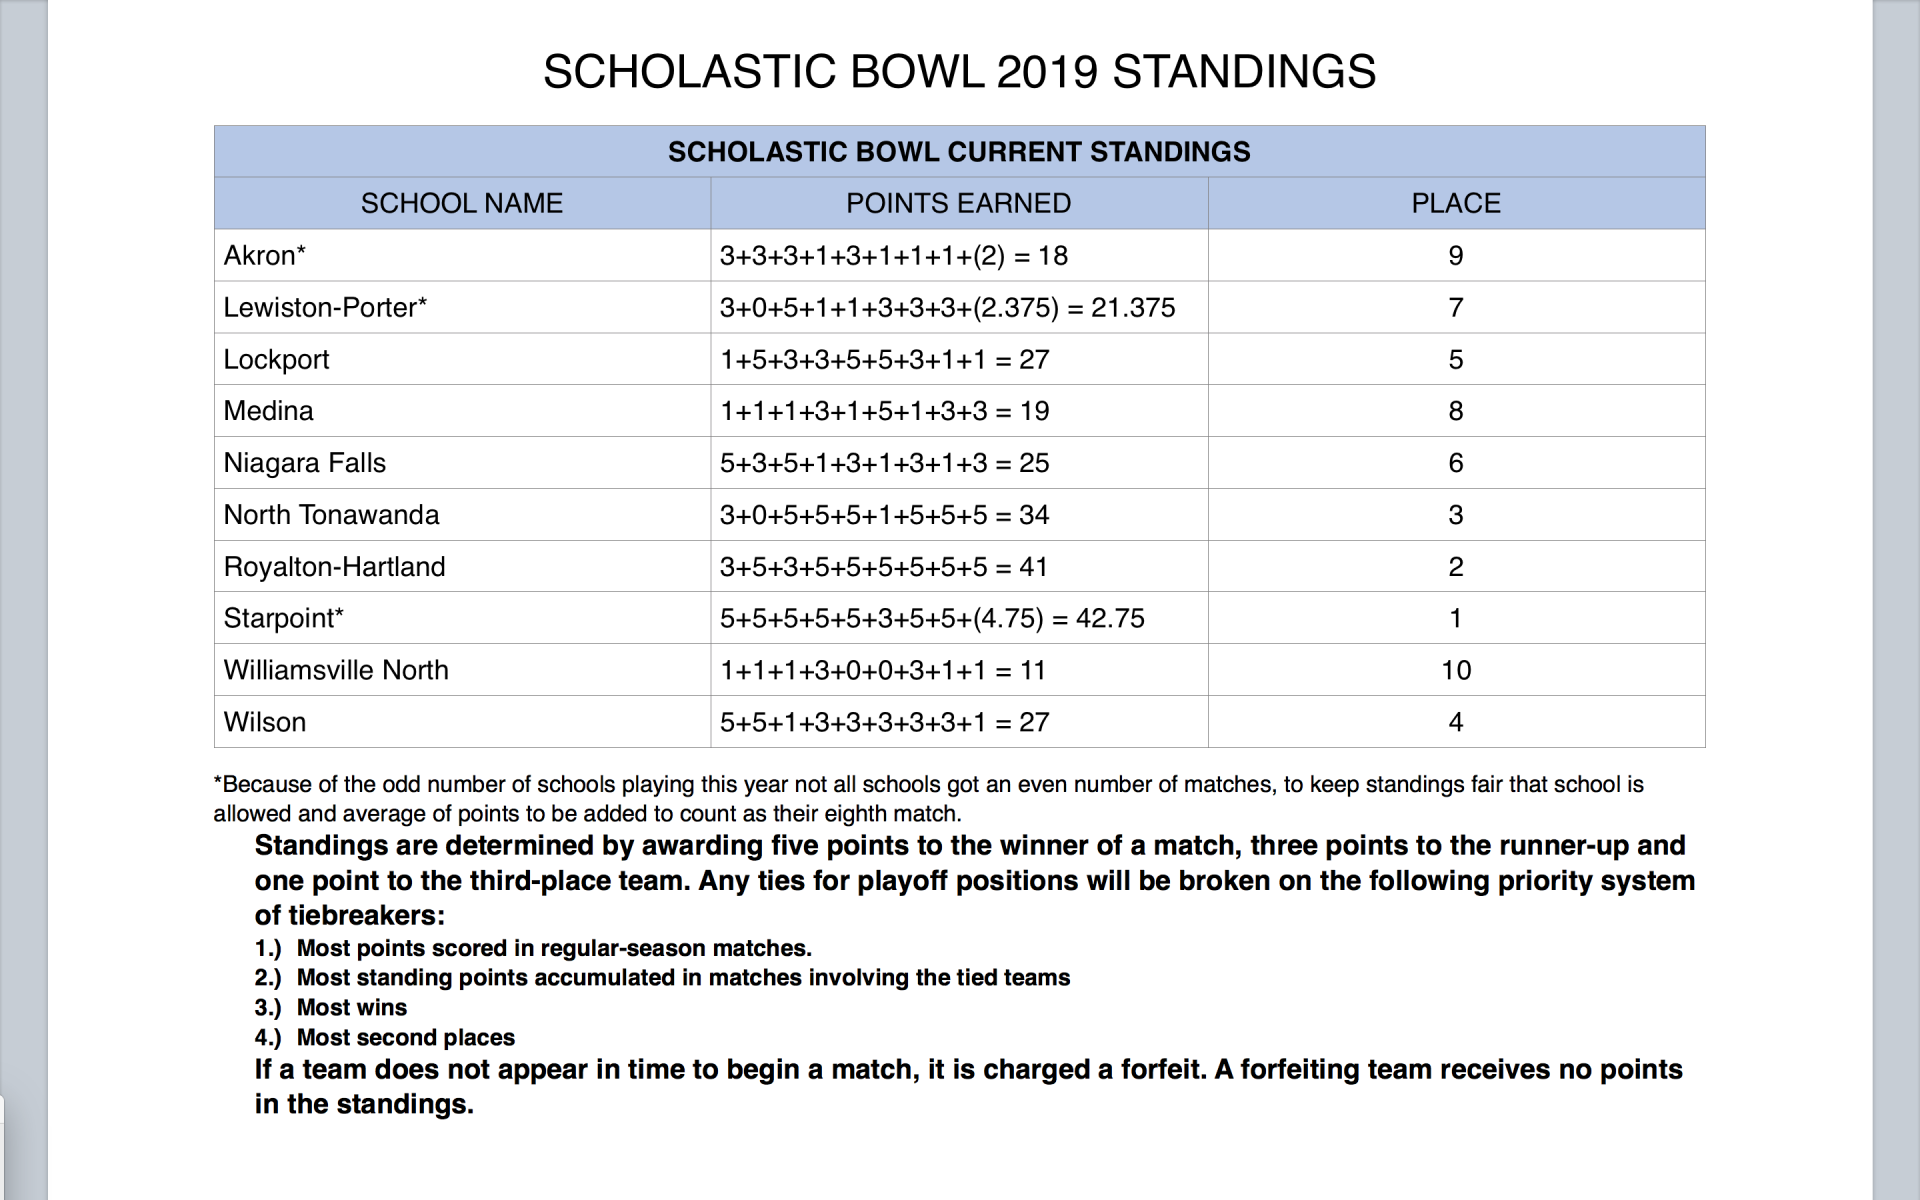Click the forfeit rule paragraph
This screenshot has width=1920, height=1200.
point(967,1086)
